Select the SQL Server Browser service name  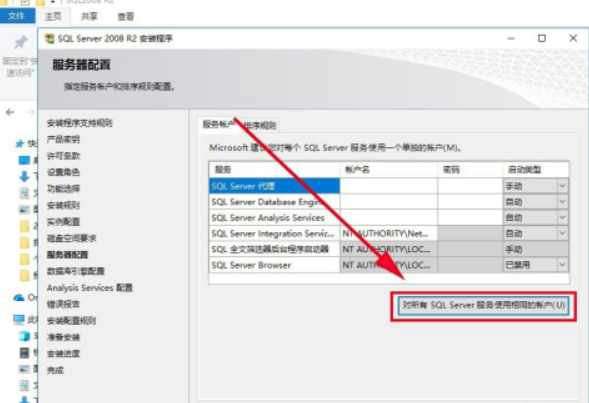(x=274, y=265)
